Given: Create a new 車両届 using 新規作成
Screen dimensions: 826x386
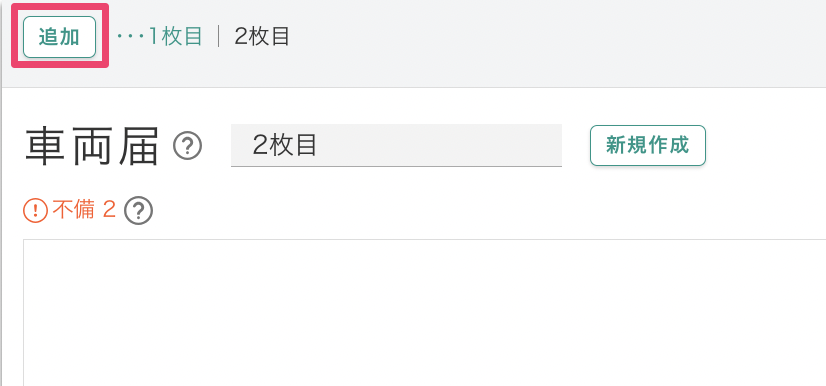Looking at the screenshot, I should pos(647,145).
